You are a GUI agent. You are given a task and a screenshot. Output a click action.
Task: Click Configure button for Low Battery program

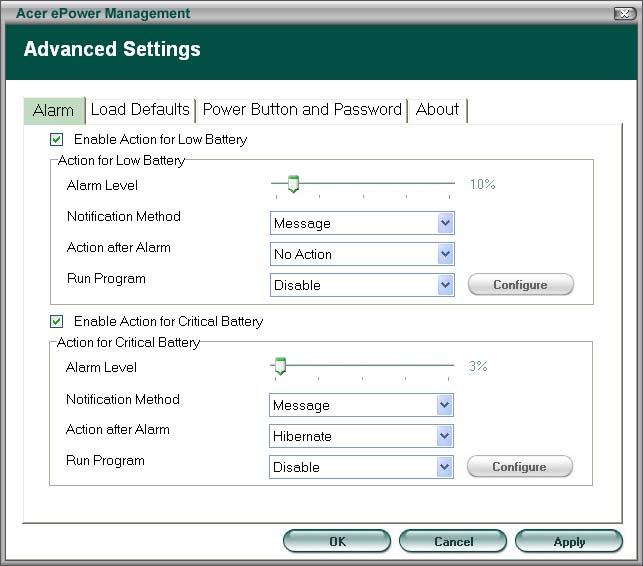click(521, 285)
